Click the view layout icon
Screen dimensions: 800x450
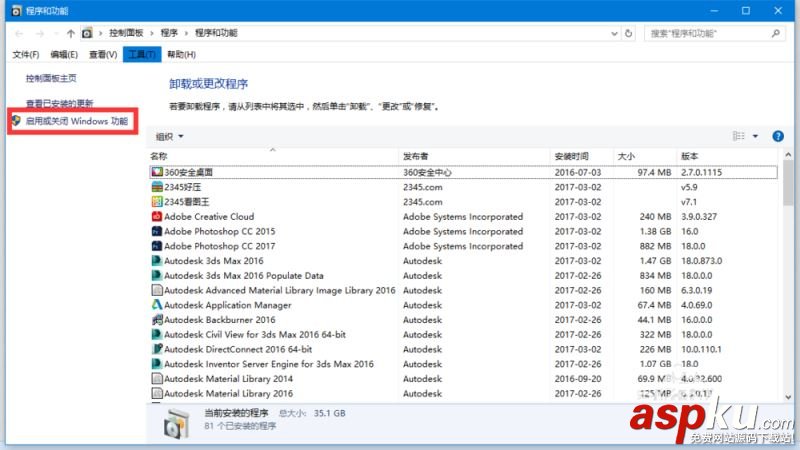[x=738, y=136]
